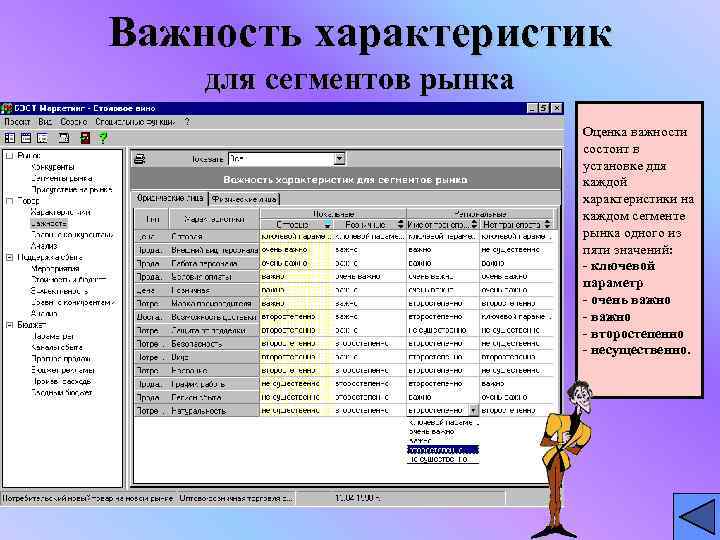Screen dimensions: 720x540
Task: Click the Розничные column header sort arrows
Action: [x=400, y=225]
